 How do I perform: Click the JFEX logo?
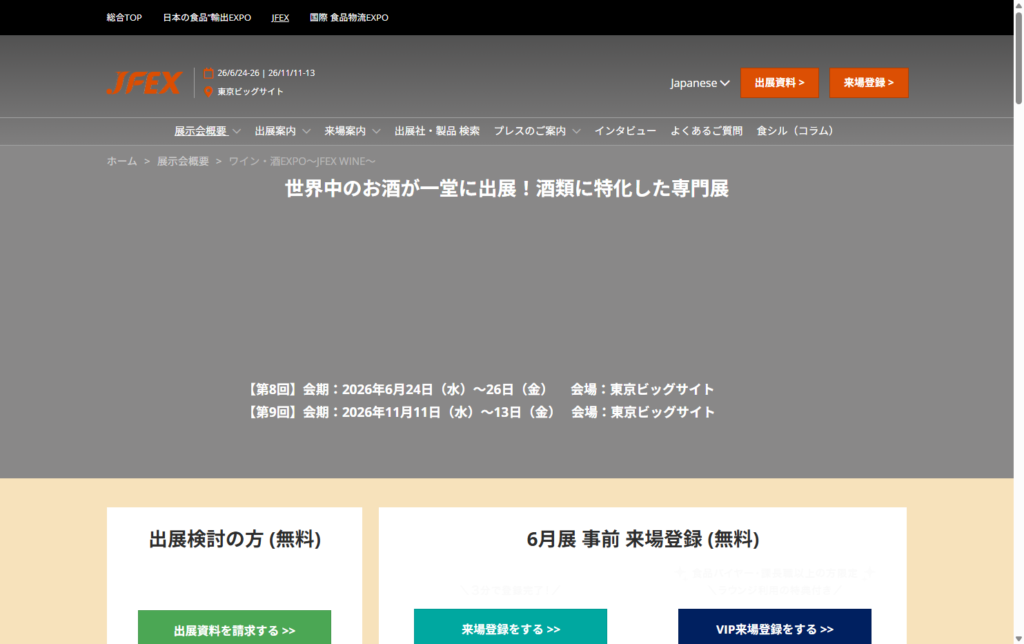[144, 82]
